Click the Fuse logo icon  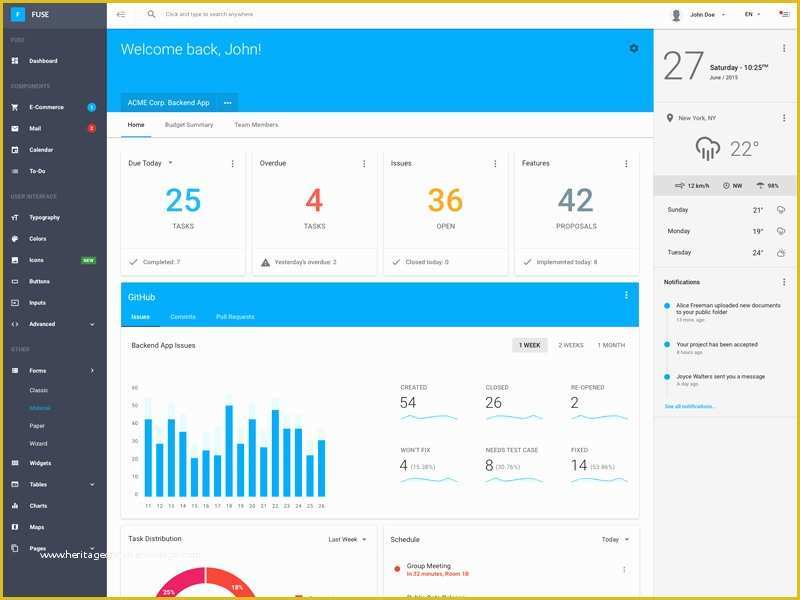click(x=17, y=14)
